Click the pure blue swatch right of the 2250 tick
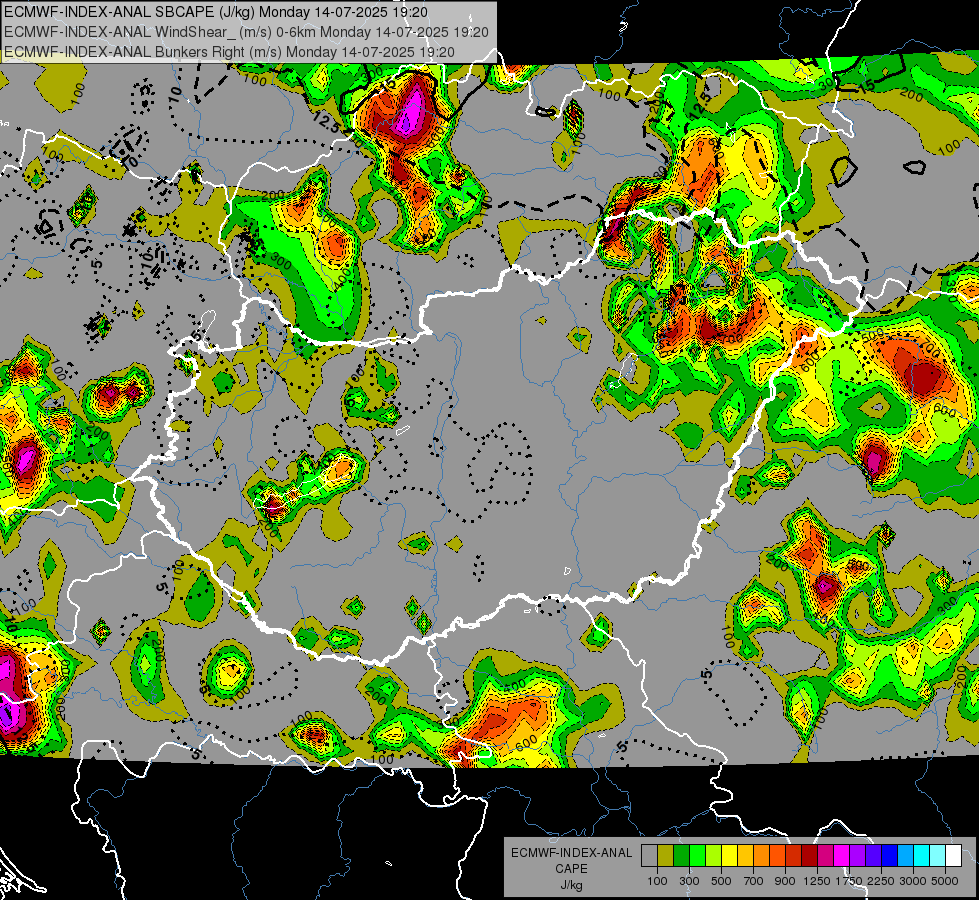Screen dimensions: 979x900 890,856
